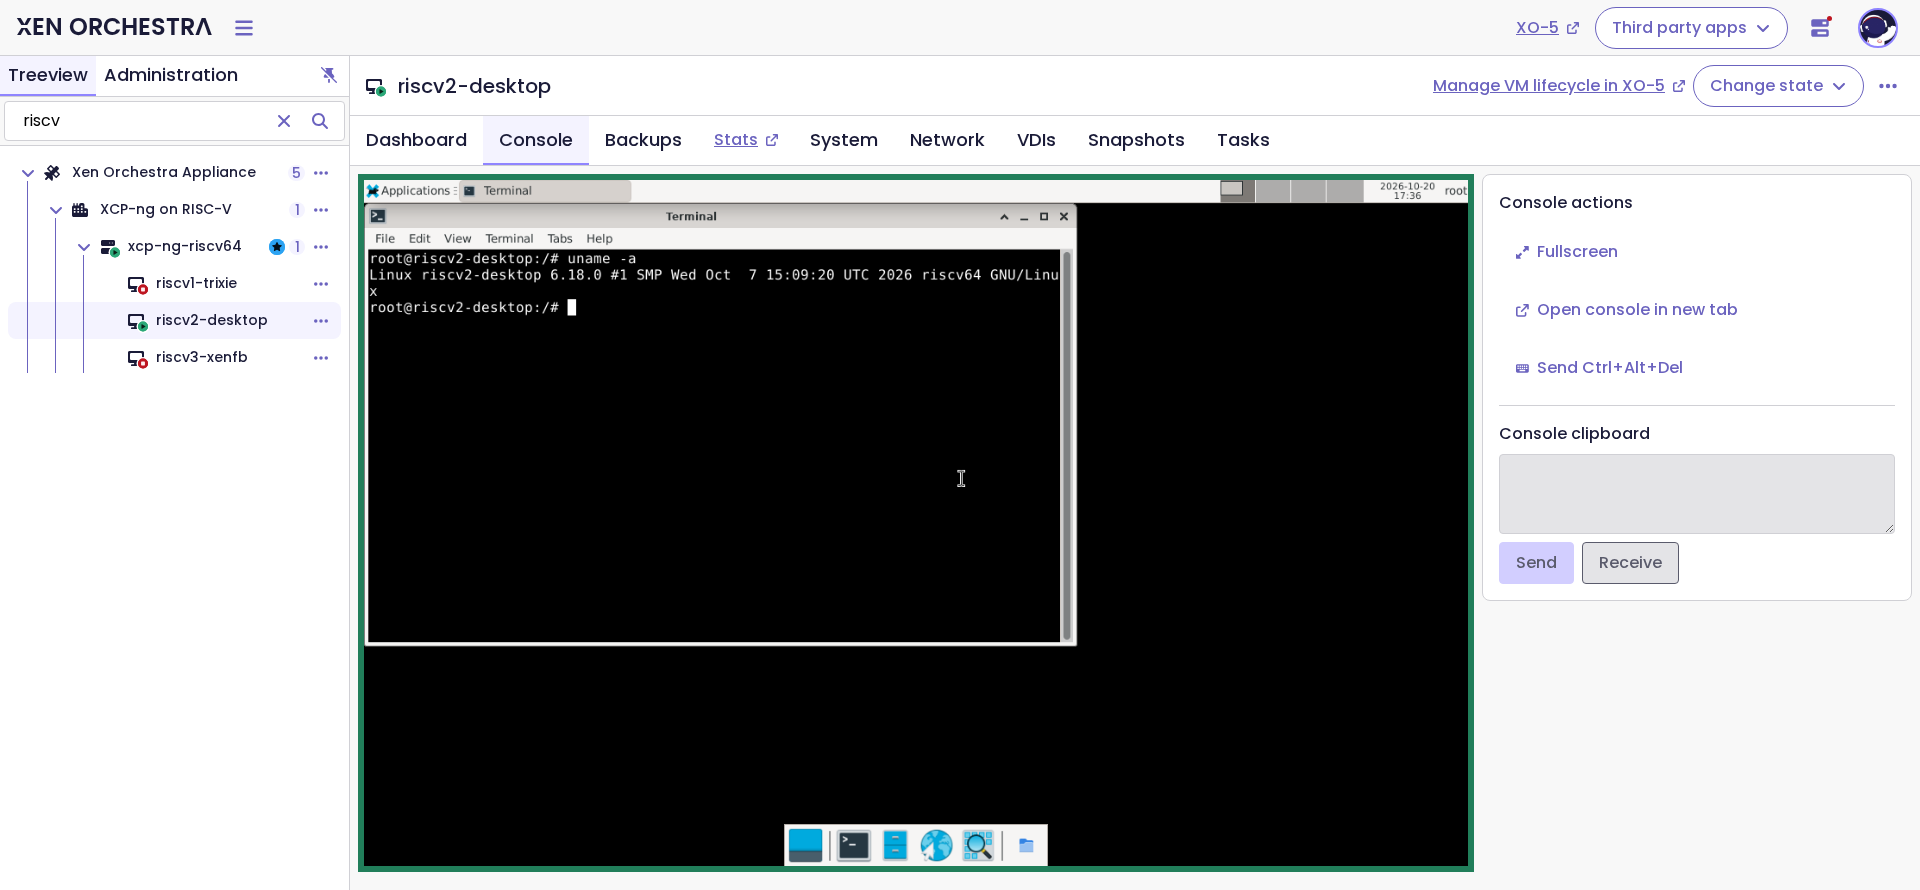The image size is (1920, 890).
Task: Open actions menu for riscv1-trixie row
Action: pyautogui.click(x=321, y=284)
